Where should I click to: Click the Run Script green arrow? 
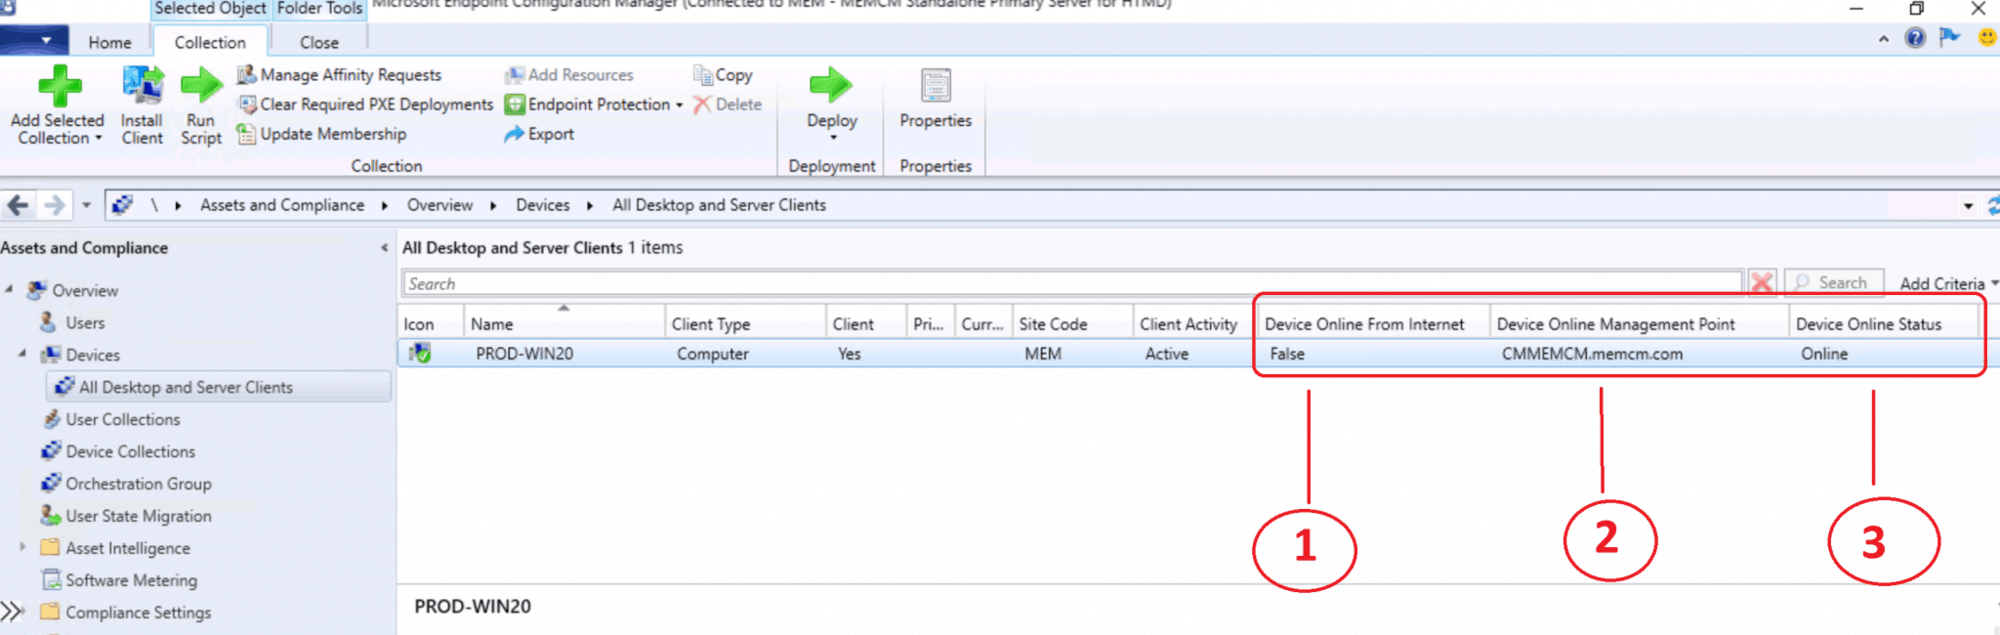pos(201,85)
